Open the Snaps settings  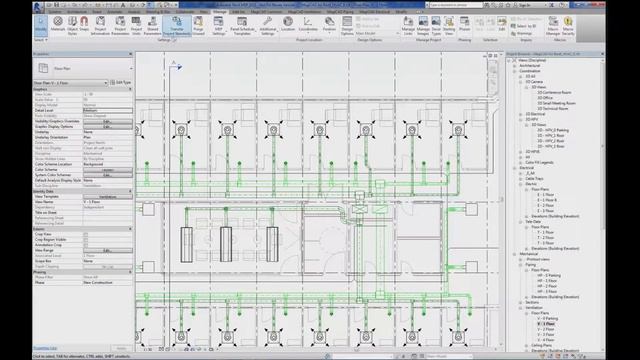click(84, 24)
